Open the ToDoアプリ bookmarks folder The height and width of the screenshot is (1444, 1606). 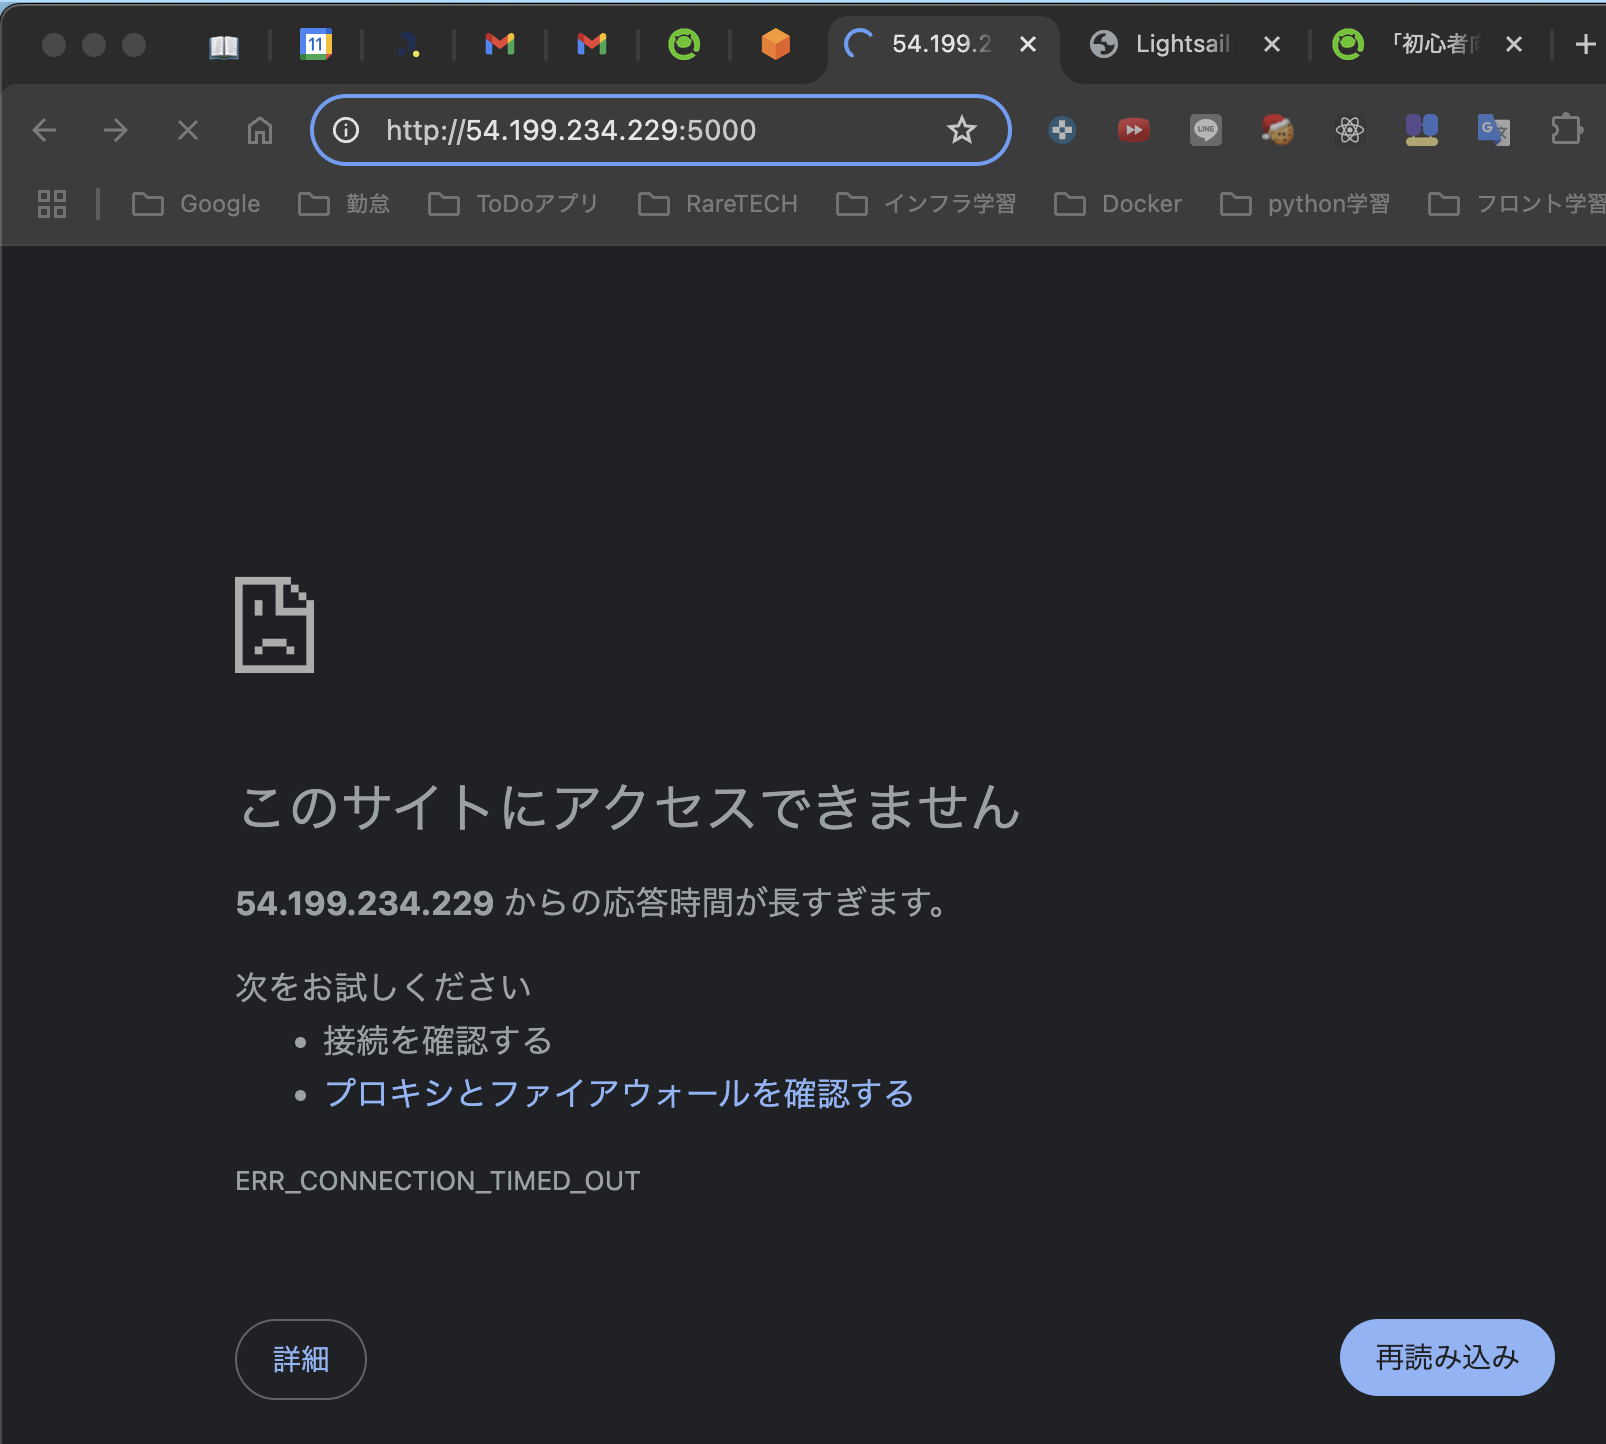click(512, 204)
